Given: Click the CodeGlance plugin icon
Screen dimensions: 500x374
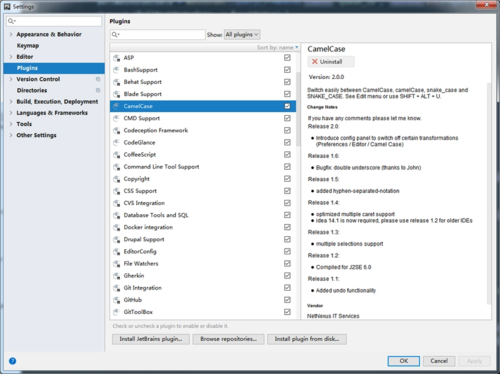Looking at the screenshot, I should coord(116,143).
